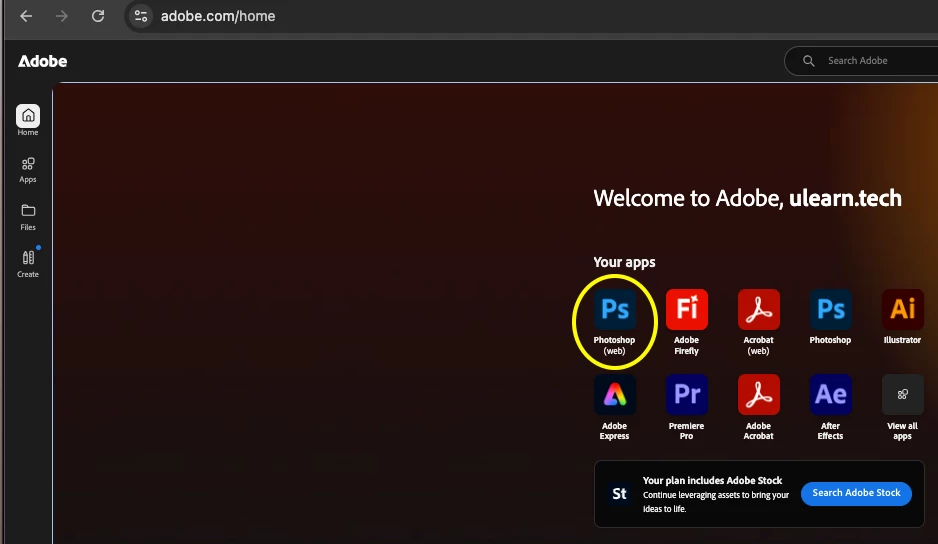The width and height of the screenshot is (938, 544).
Task: Open site information icon in address bar
Action: [141, 16]
